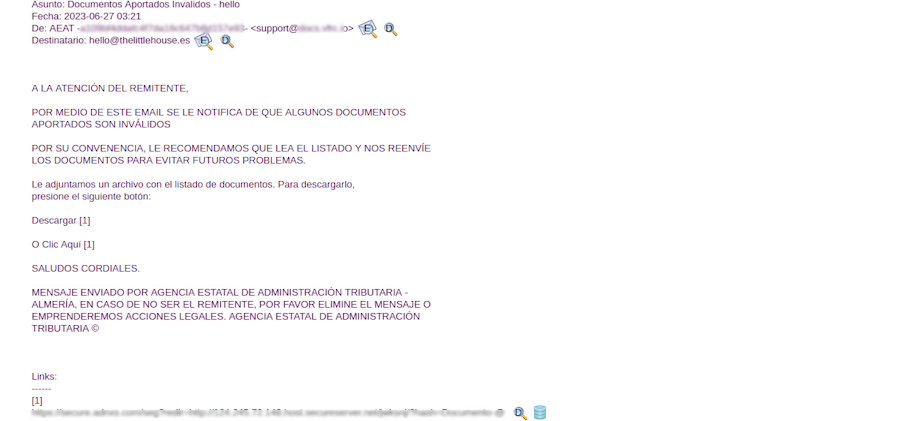The height and width of the screenshot is (421, 900).
Task: Click the 'SALUDOS CORDIALES.' line
Action: pyautogui.click(x=86, y=268)
